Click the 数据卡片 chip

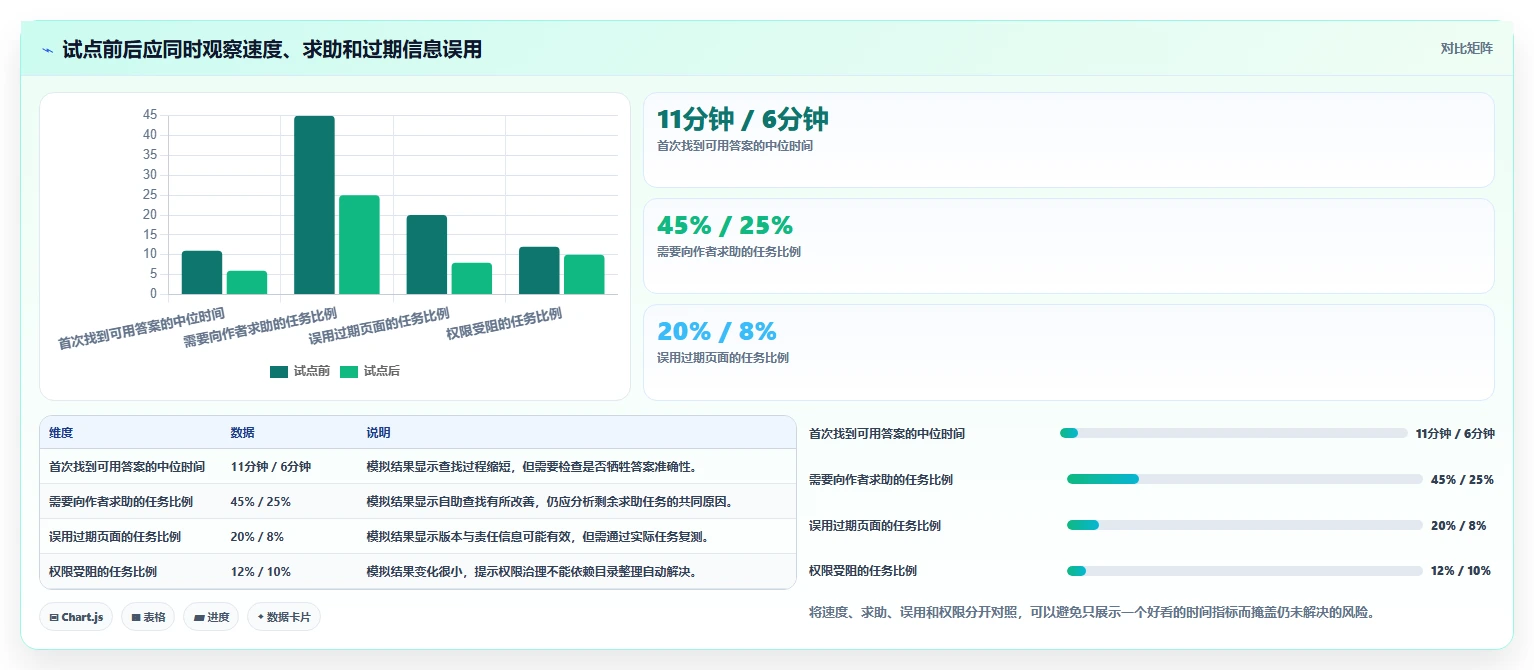pyautogui.click(x=284, y=617)
